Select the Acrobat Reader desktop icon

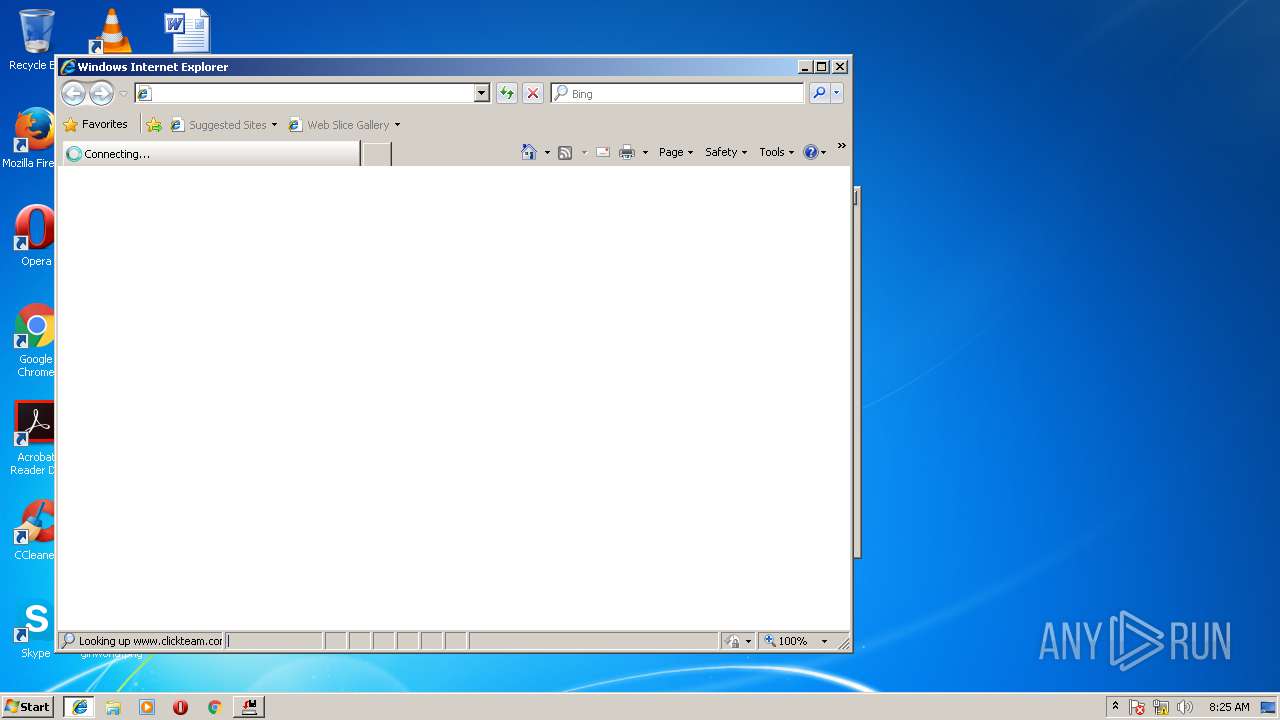tap(33, 438)
